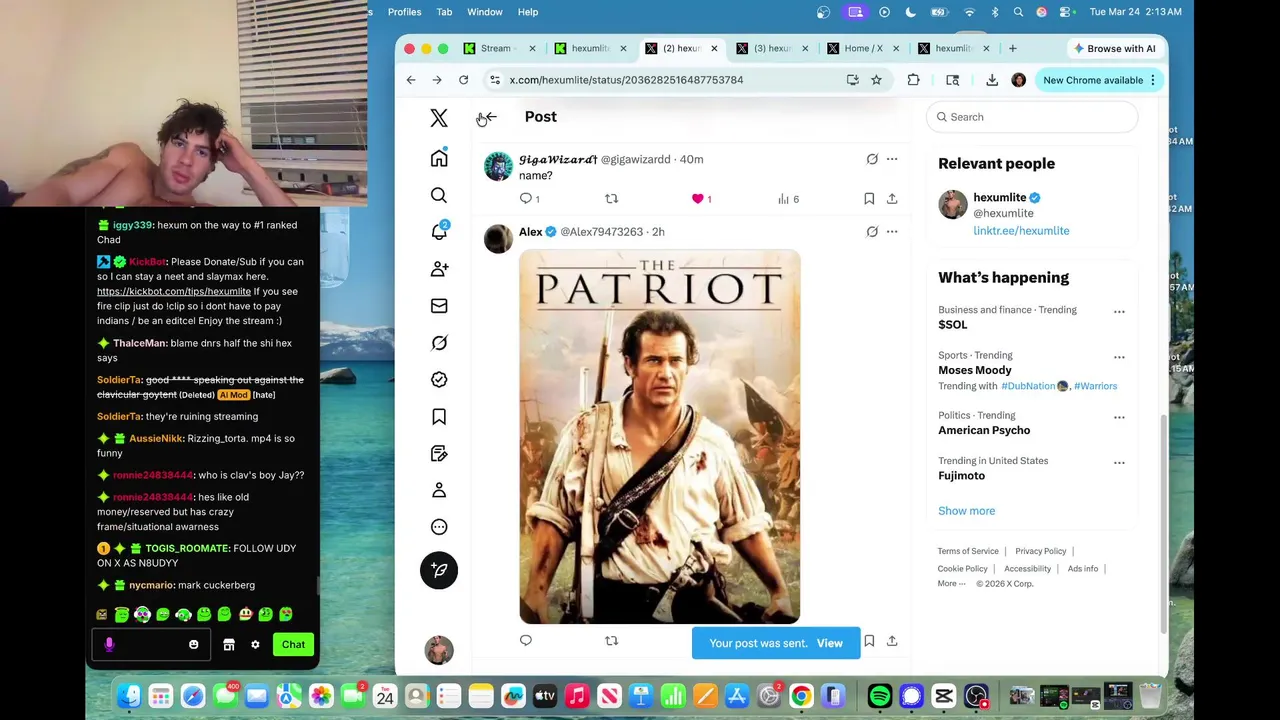Open Verified badge icon in X sidebar
Screen dimensions: 1280x720
tap(439, 380)
